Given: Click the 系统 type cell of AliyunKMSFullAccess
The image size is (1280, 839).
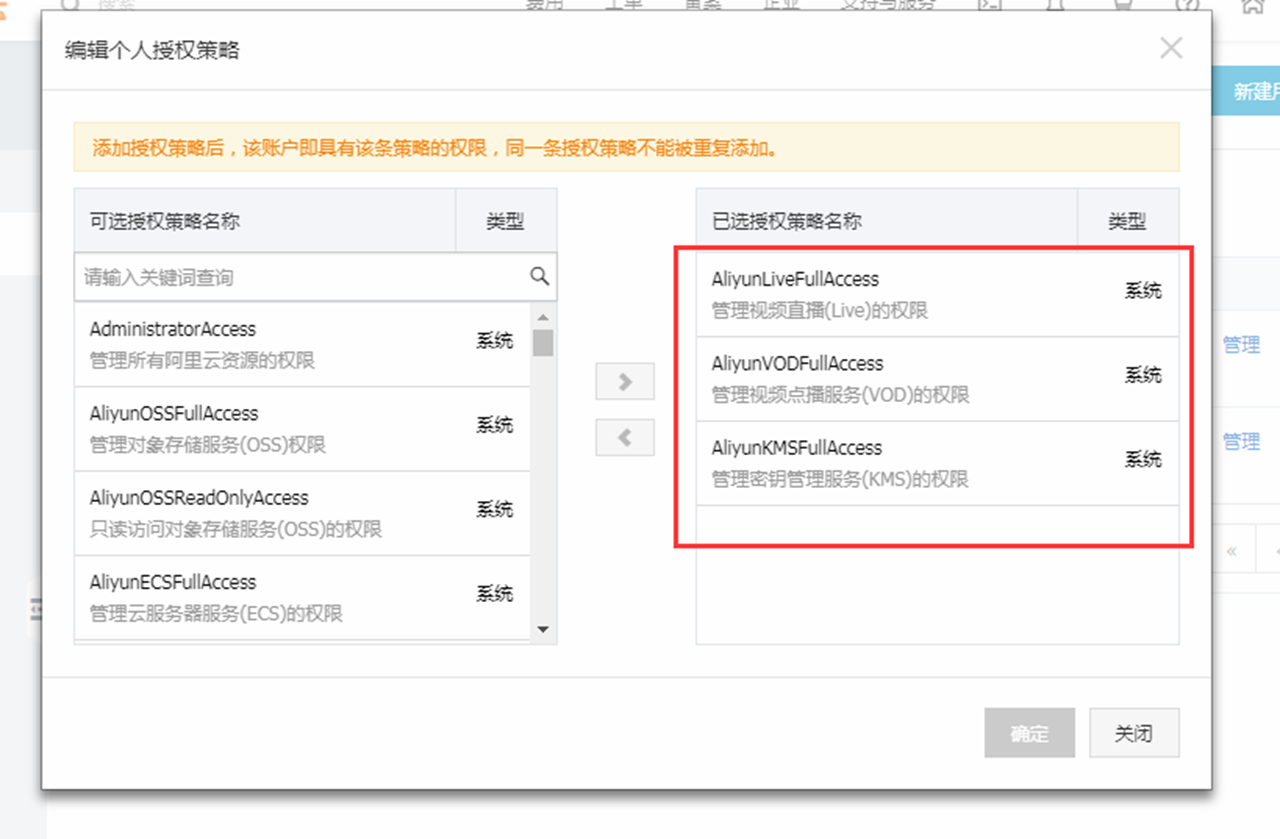Looking at the screenshot, I should tap(1143, 459).
